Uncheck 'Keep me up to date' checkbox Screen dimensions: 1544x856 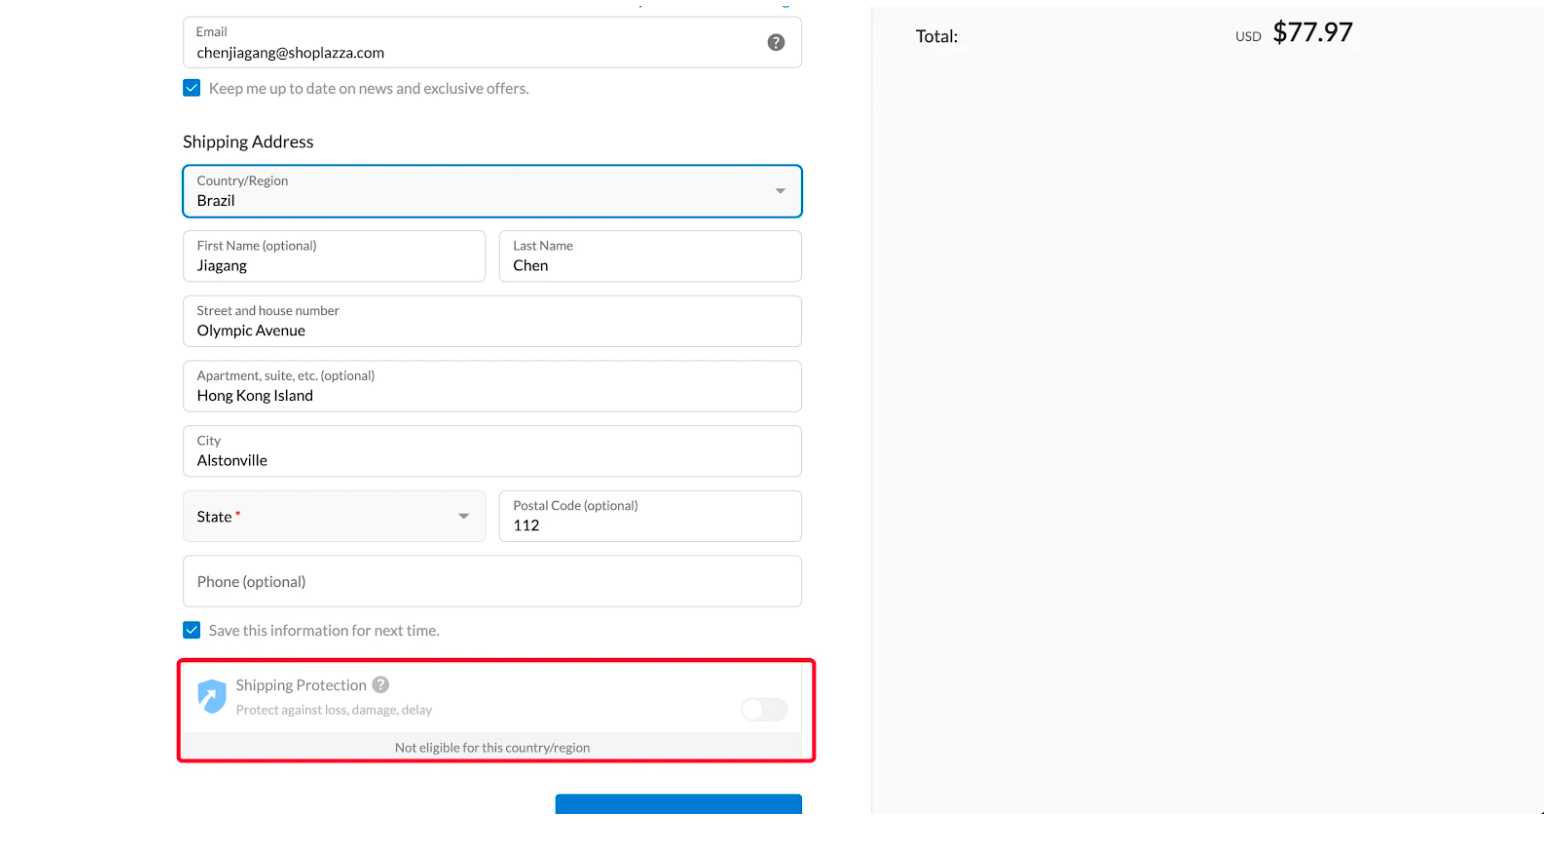[192, 88]
